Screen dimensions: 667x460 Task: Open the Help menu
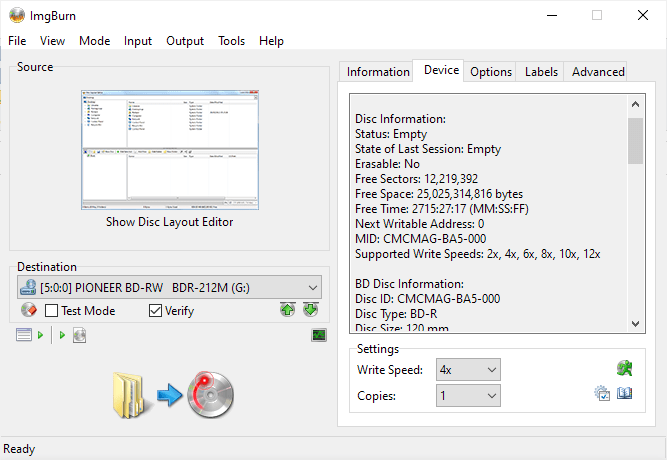pos(271,41)
